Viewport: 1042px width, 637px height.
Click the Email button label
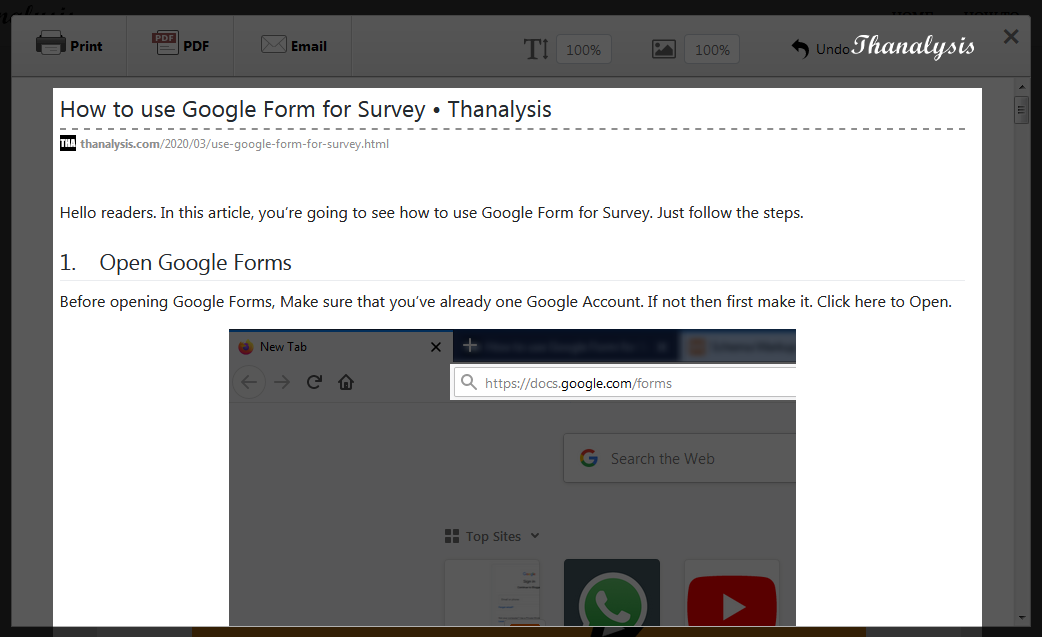click(308, 46)
